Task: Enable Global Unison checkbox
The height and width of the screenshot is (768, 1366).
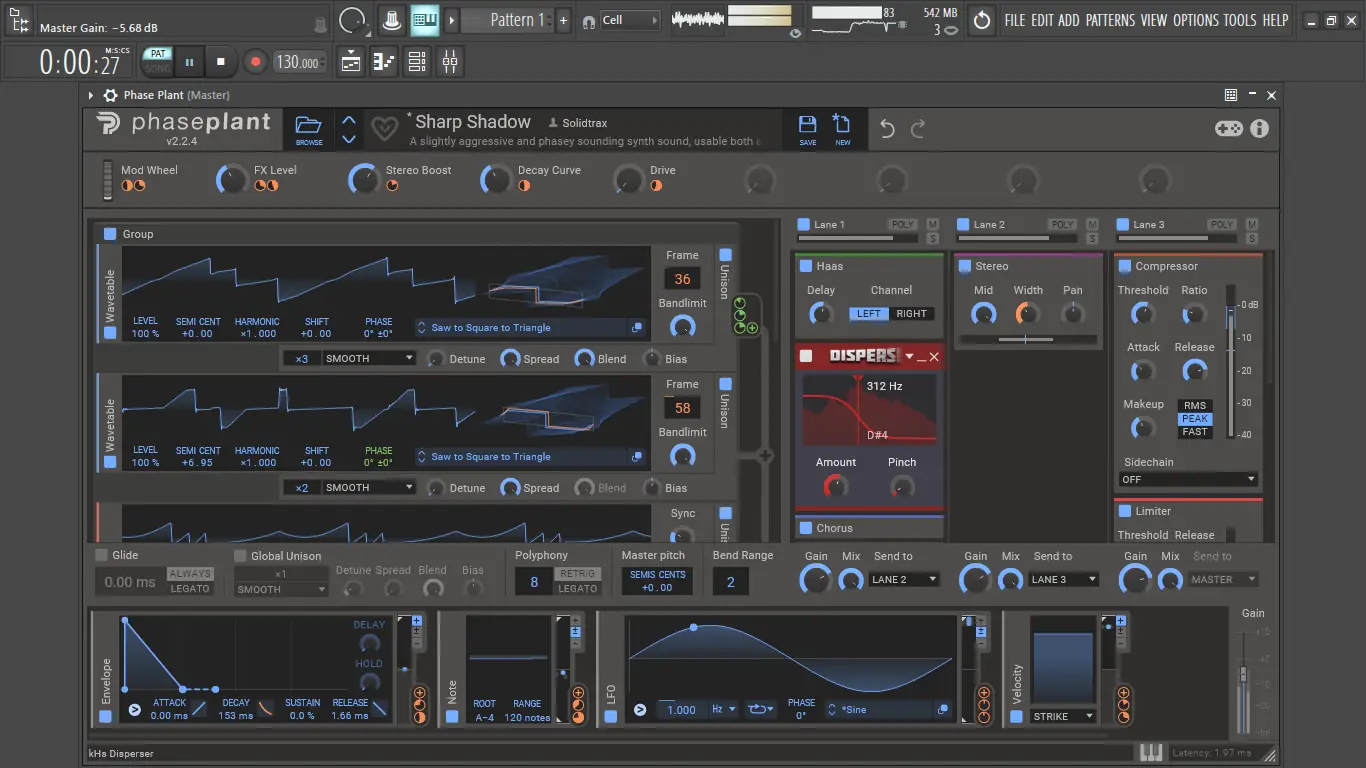Action: 240,556
